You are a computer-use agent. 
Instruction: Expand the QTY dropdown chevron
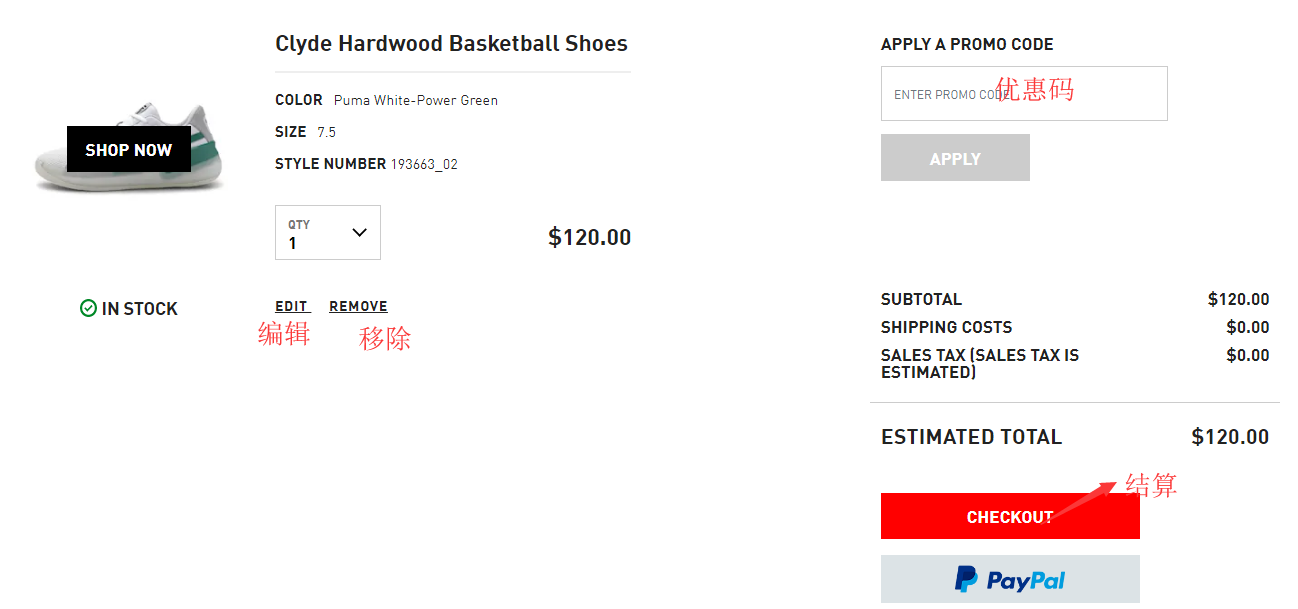[360, 232]
